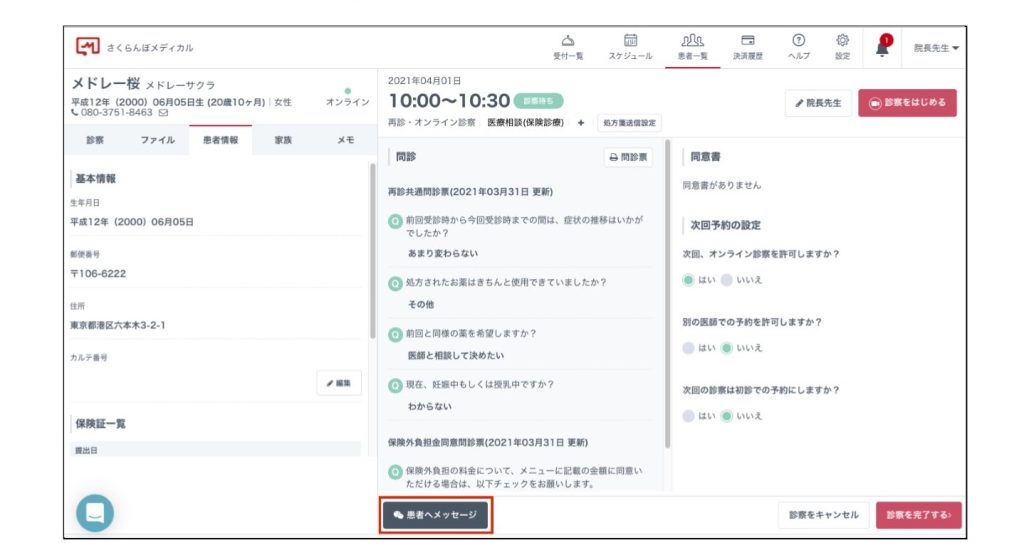Open the 院長先生 doctor selector button

[x=817, y=103]
